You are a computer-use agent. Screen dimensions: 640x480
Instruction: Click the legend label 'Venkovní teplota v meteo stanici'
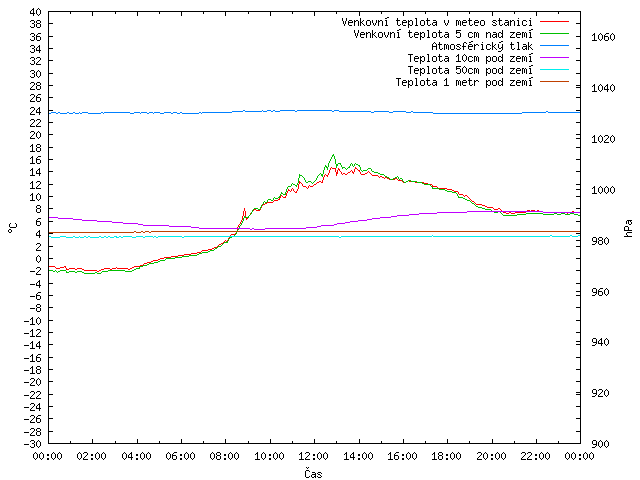437,22
